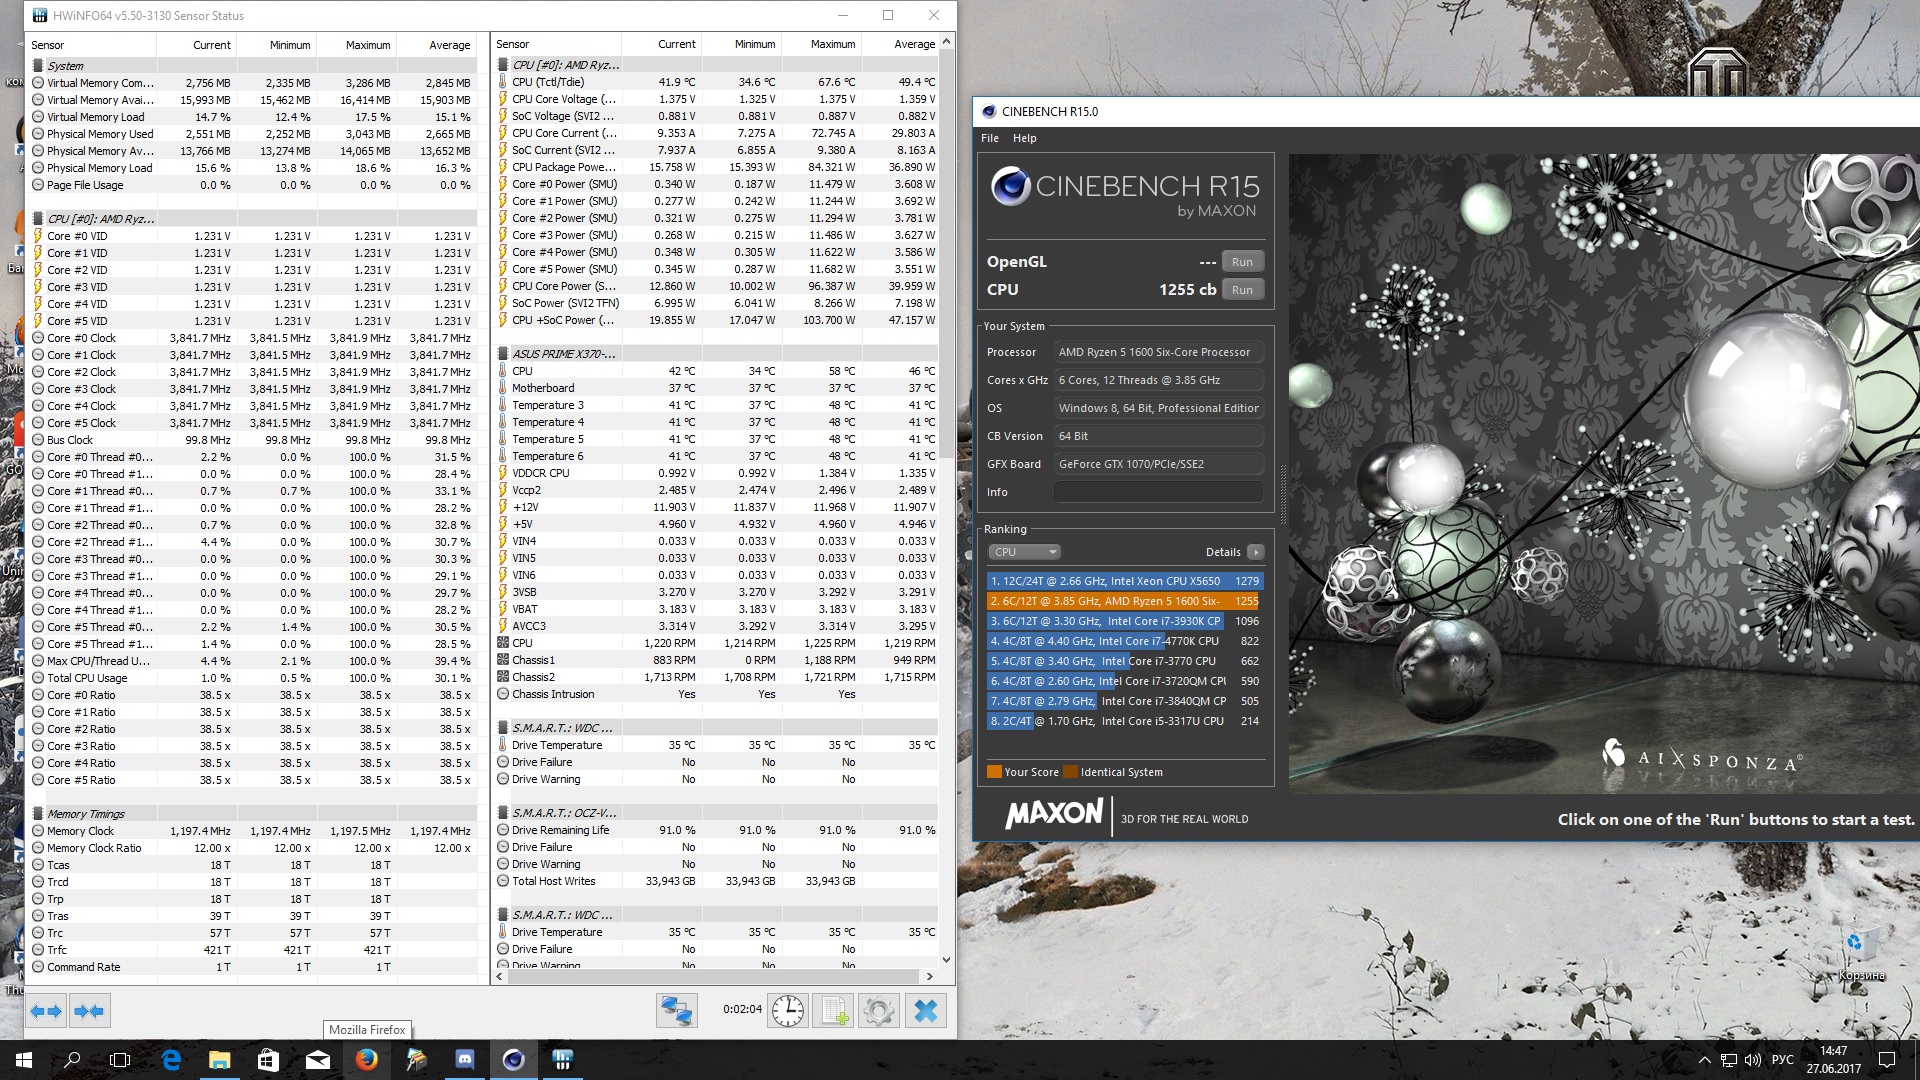Reset the sensor timer with the clock icon
Screen dimensions: 1920x1080
tap(788, 1011)
